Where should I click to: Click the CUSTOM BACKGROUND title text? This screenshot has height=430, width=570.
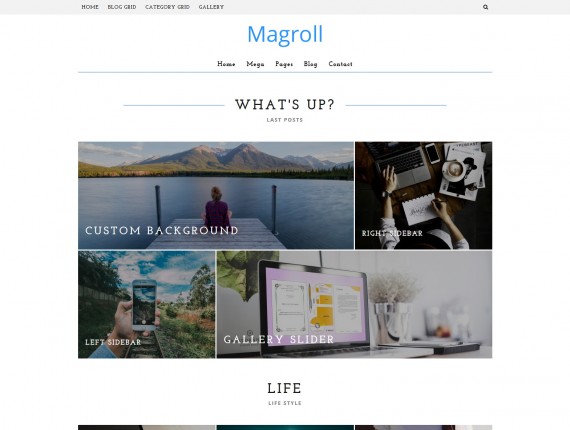(162, 230)
